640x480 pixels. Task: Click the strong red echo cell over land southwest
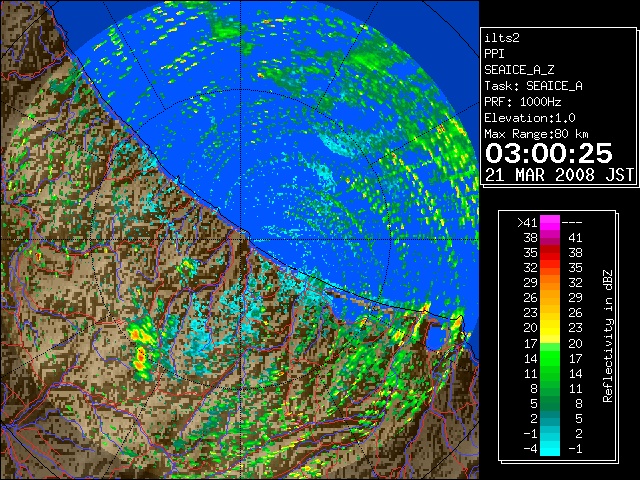140,359
